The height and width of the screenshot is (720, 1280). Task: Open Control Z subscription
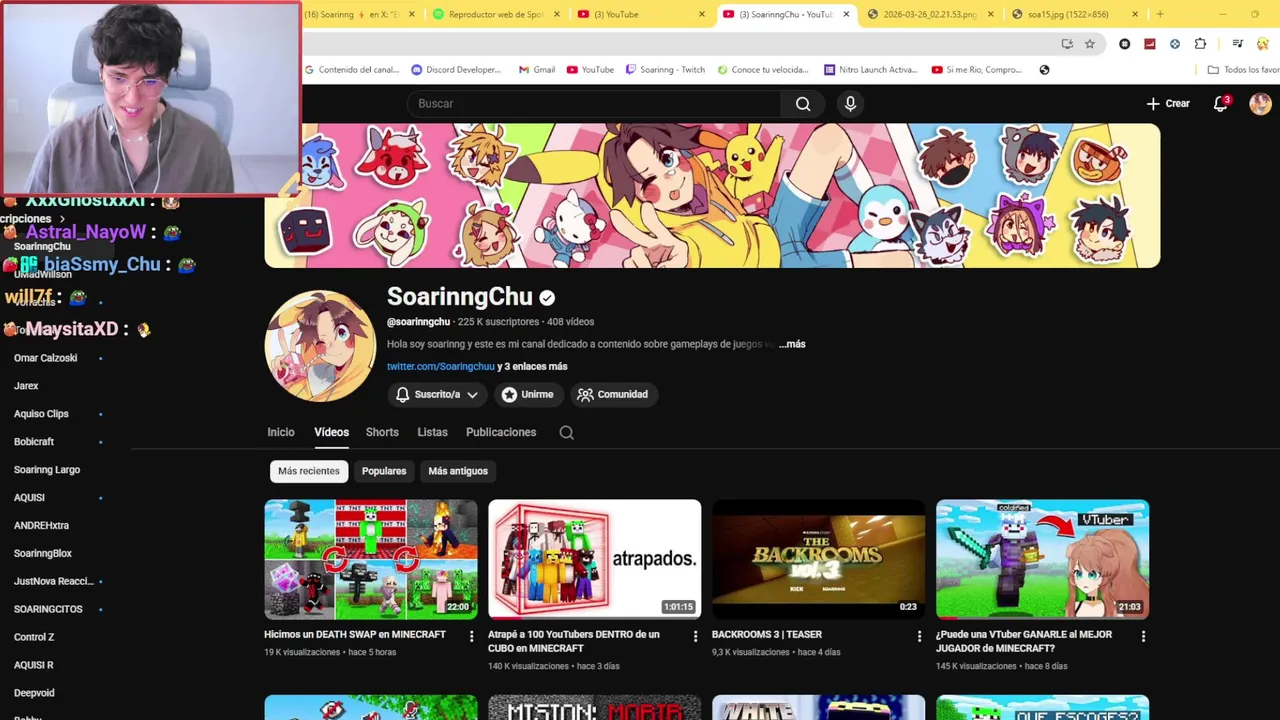(34, 637)
